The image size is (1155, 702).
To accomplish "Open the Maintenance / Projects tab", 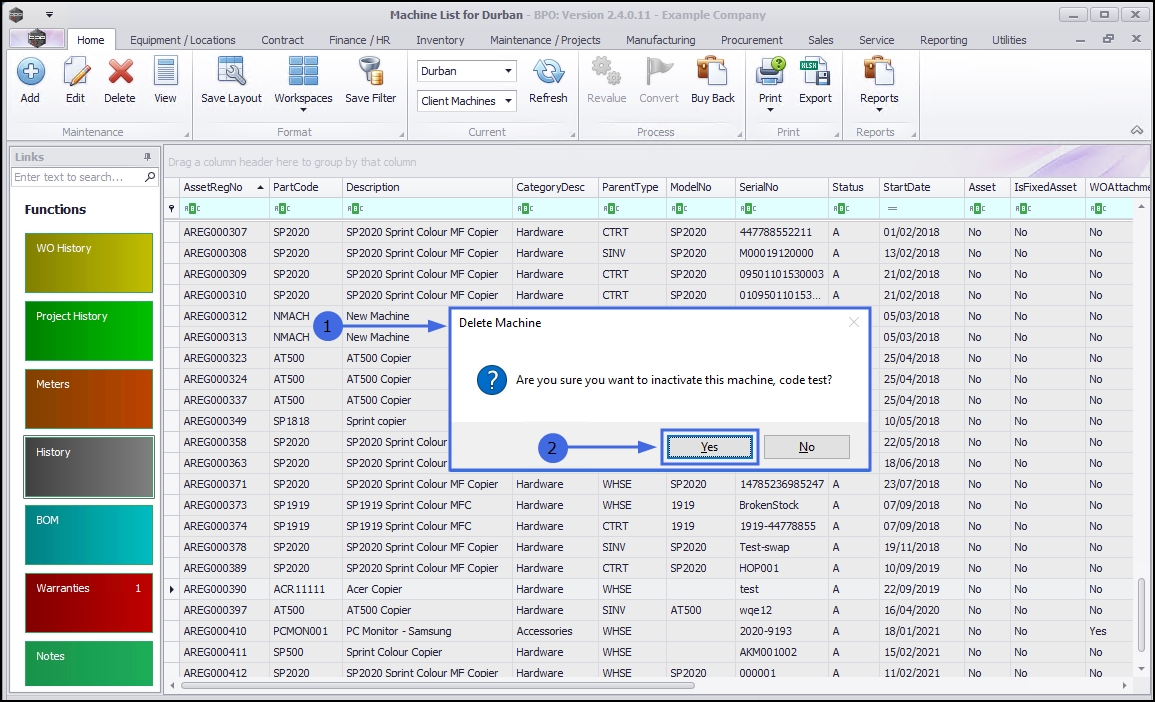I will click(545, 40).
